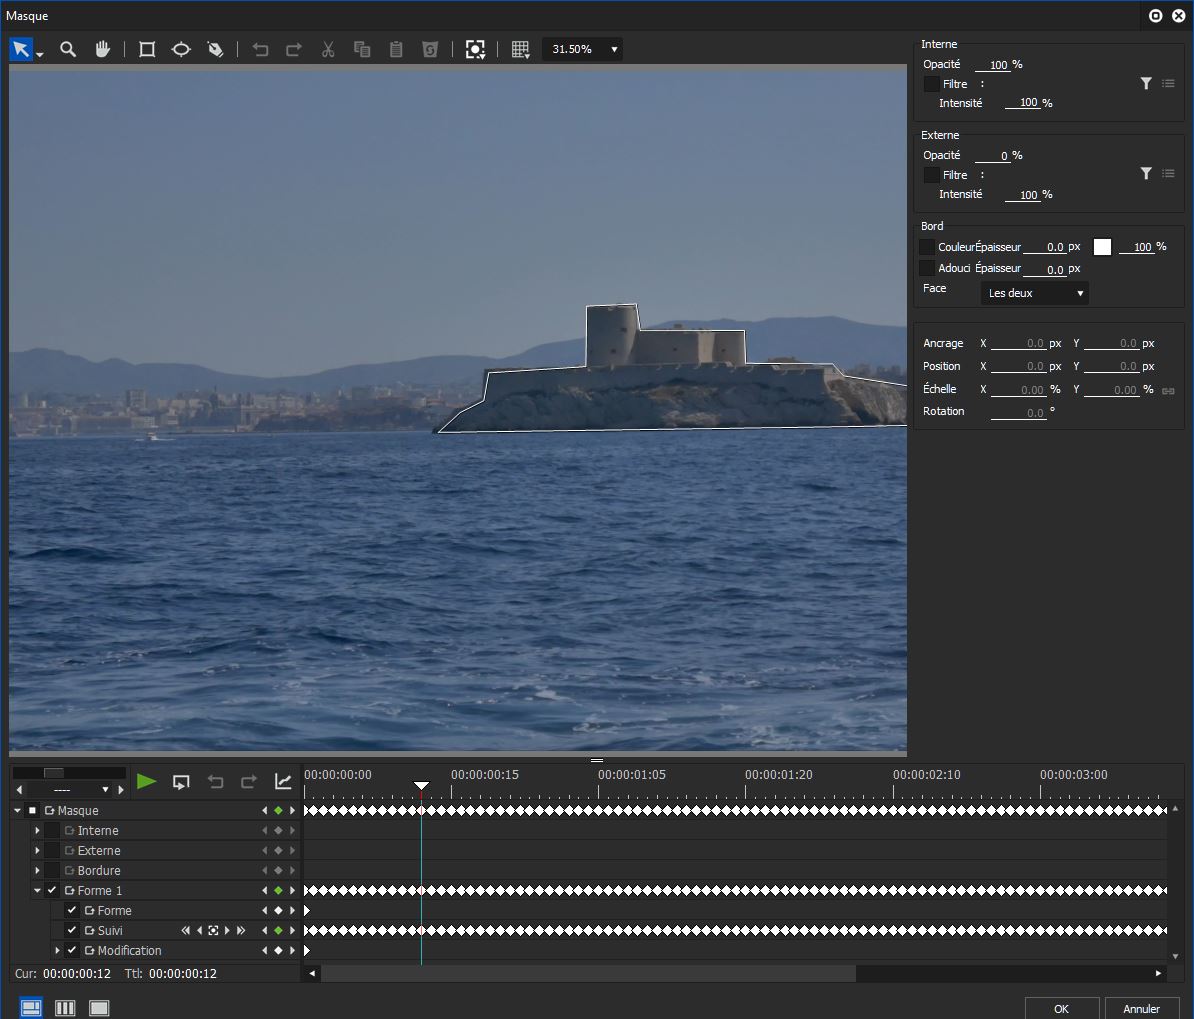
Task: Enable the Interne Filtre checkbox
Action: tap(931, 84)
